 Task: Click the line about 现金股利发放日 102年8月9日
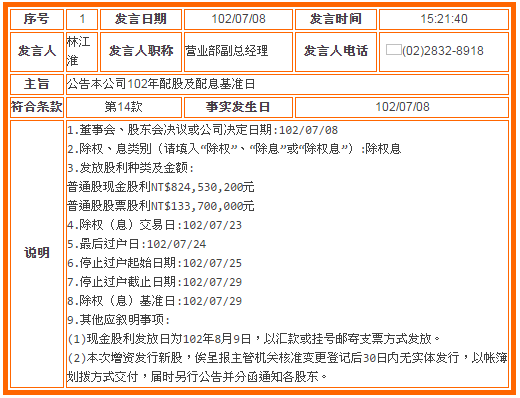pyautogui.click(x=253, y=339)
